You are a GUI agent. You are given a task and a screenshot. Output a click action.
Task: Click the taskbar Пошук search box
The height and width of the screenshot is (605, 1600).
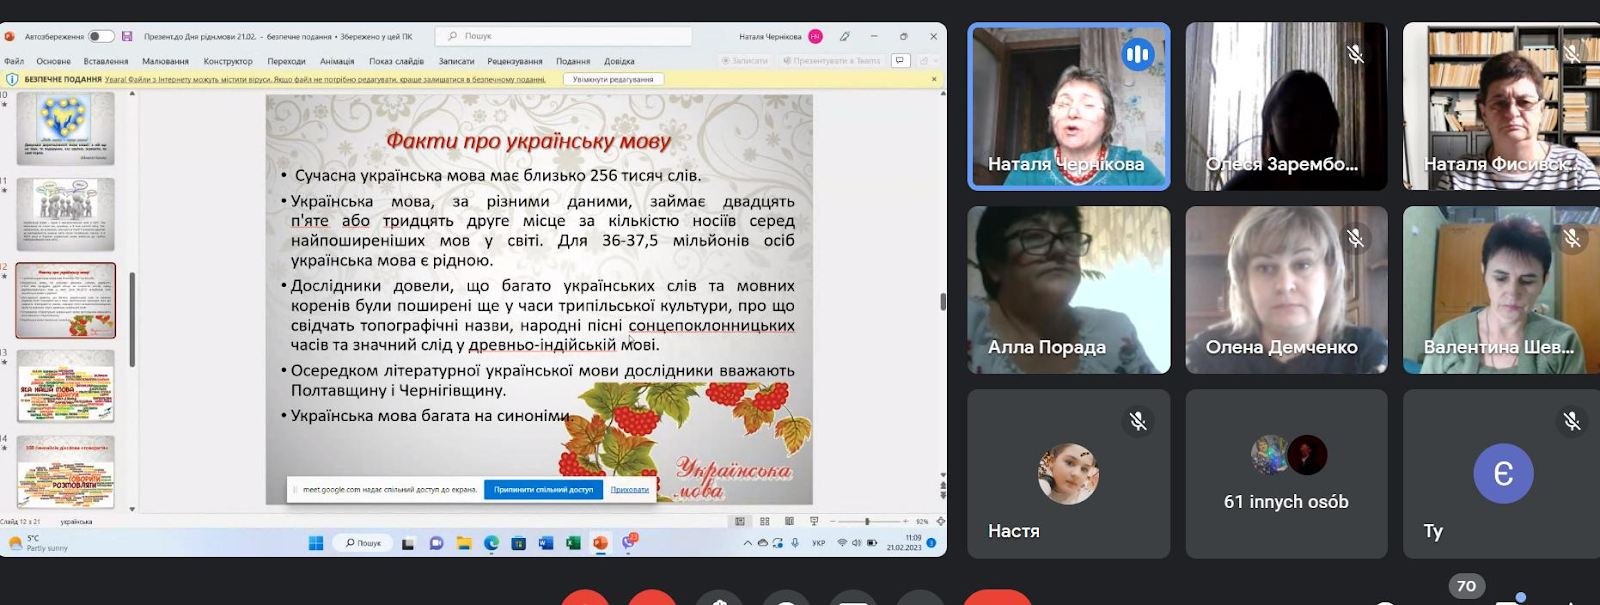[364, 543]
